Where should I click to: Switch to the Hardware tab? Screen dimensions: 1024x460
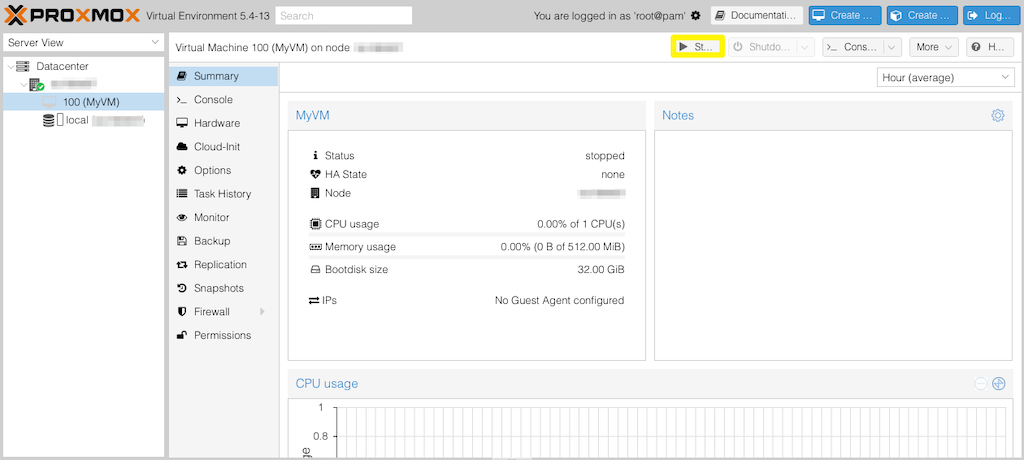(216, 123)
